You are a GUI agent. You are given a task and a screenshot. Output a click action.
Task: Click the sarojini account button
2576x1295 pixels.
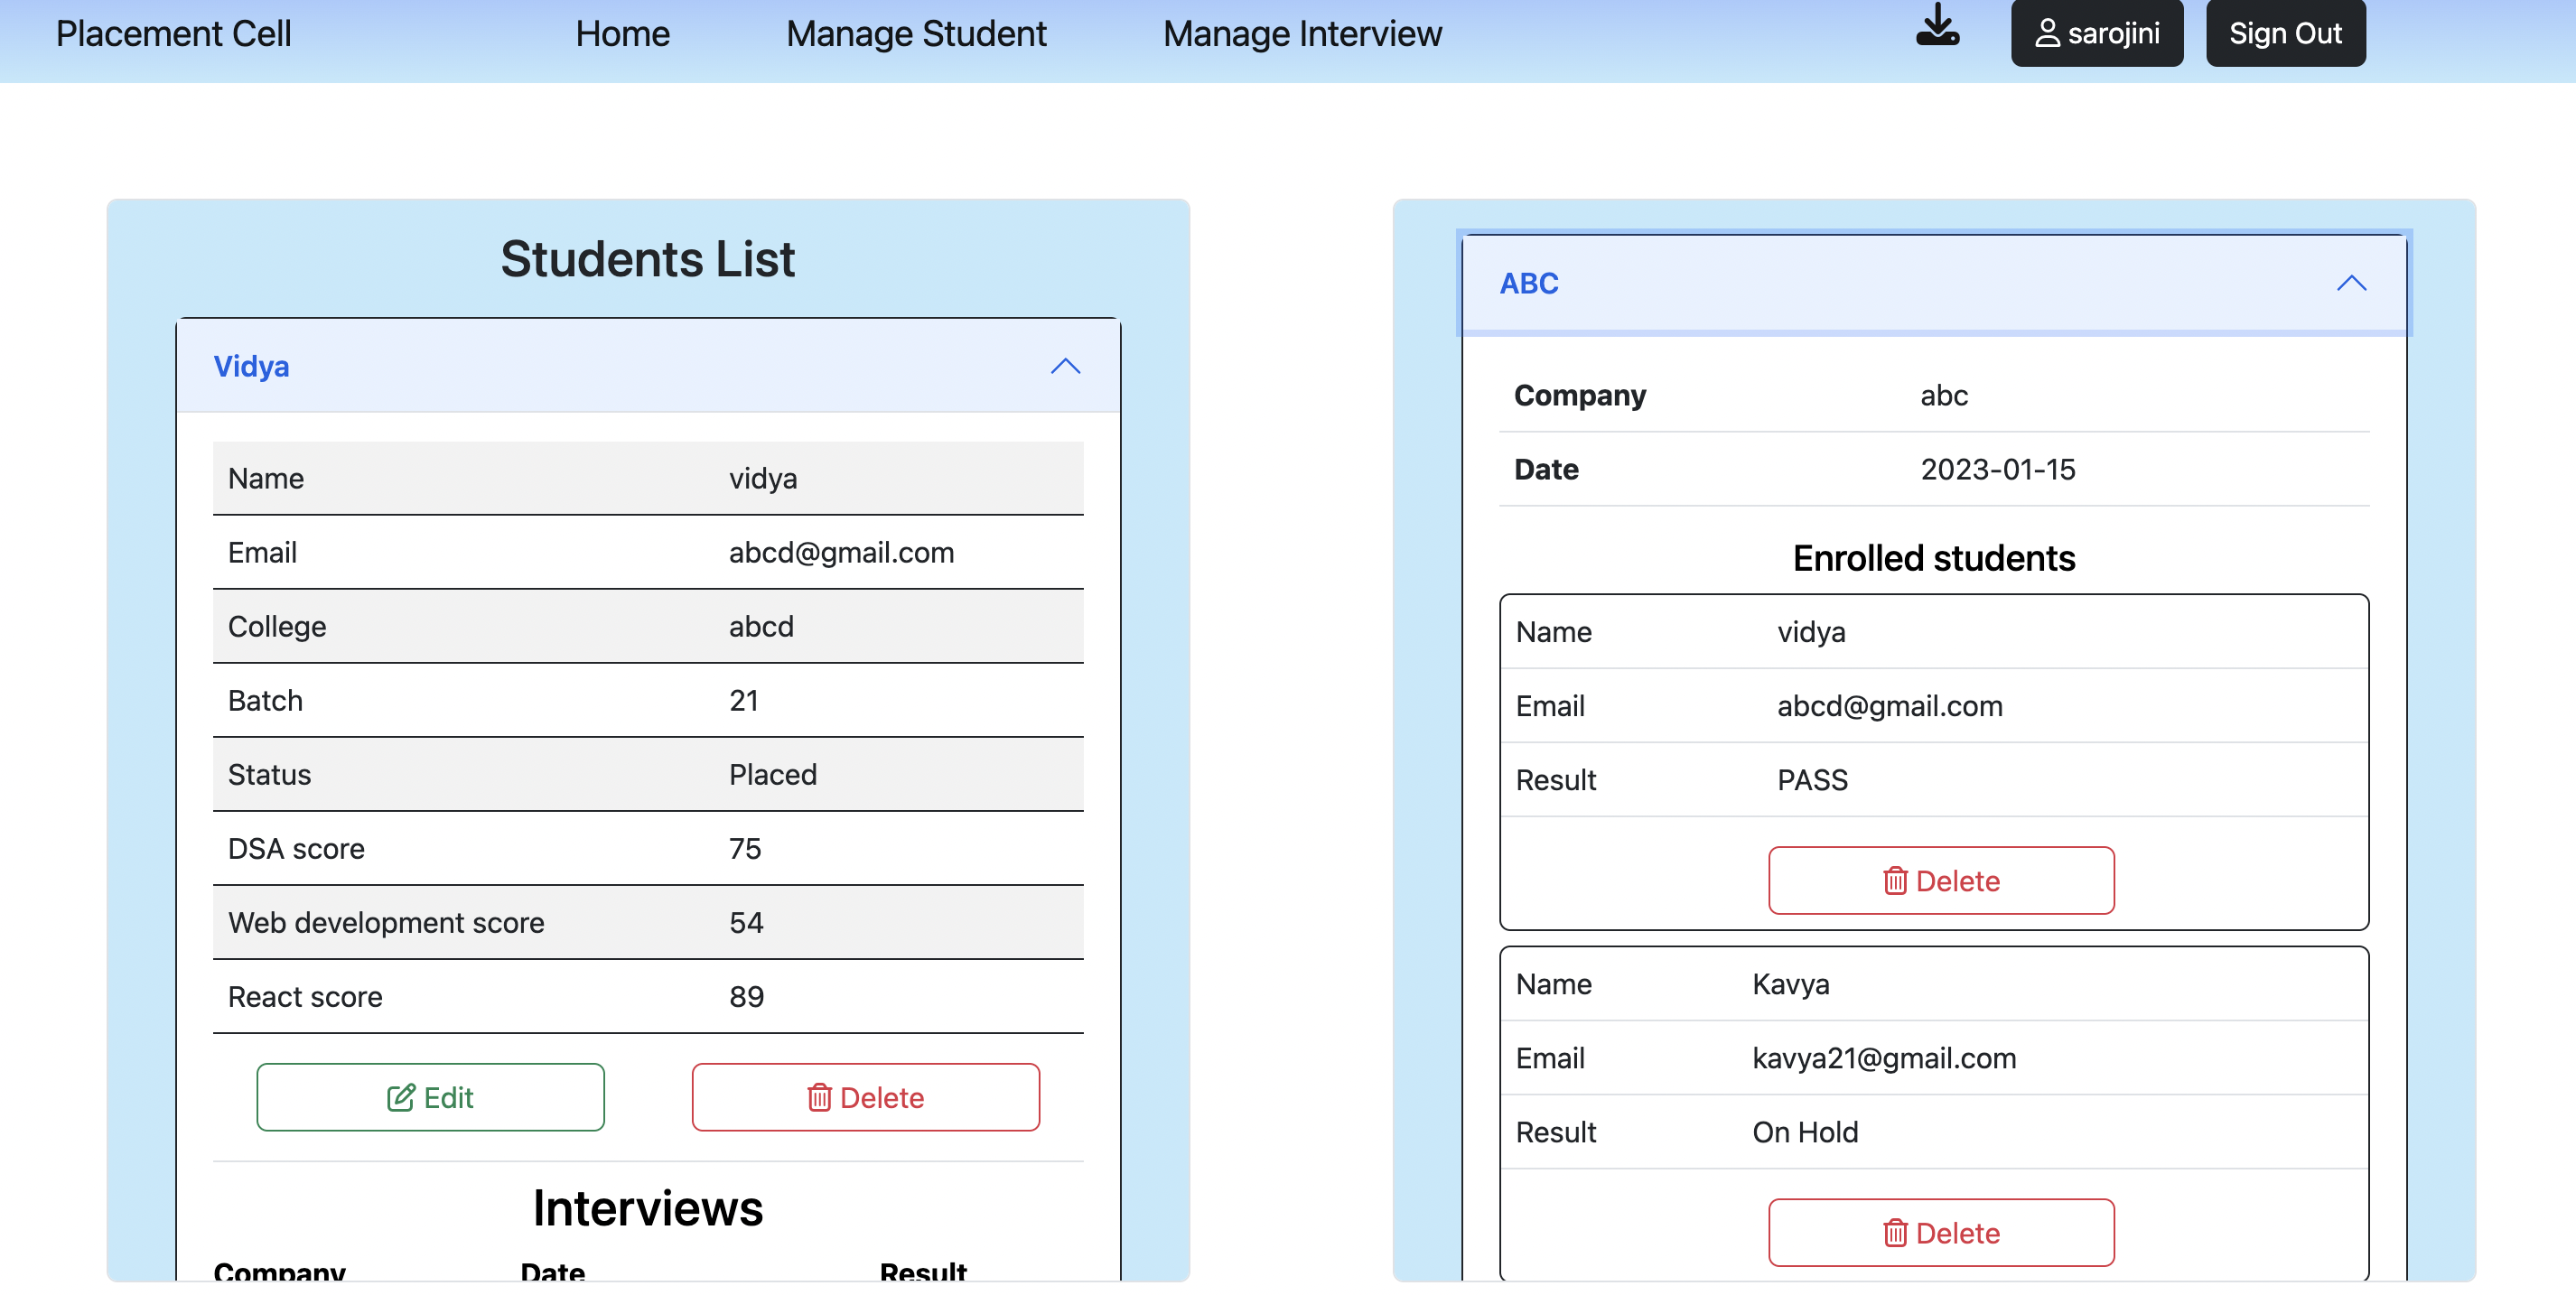[2097, 33]
